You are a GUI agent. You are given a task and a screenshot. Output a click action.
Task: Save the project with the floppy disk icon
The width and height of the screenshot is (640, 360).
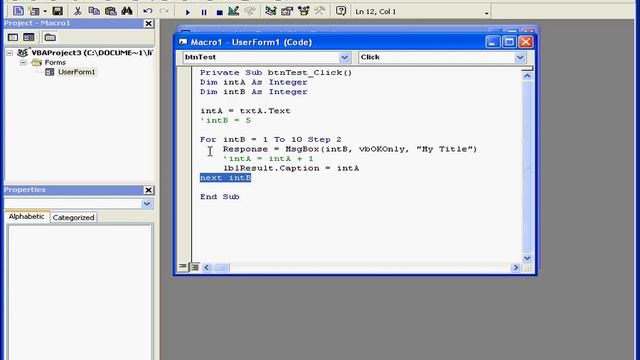pyautogui.click(x=58, y=11)
